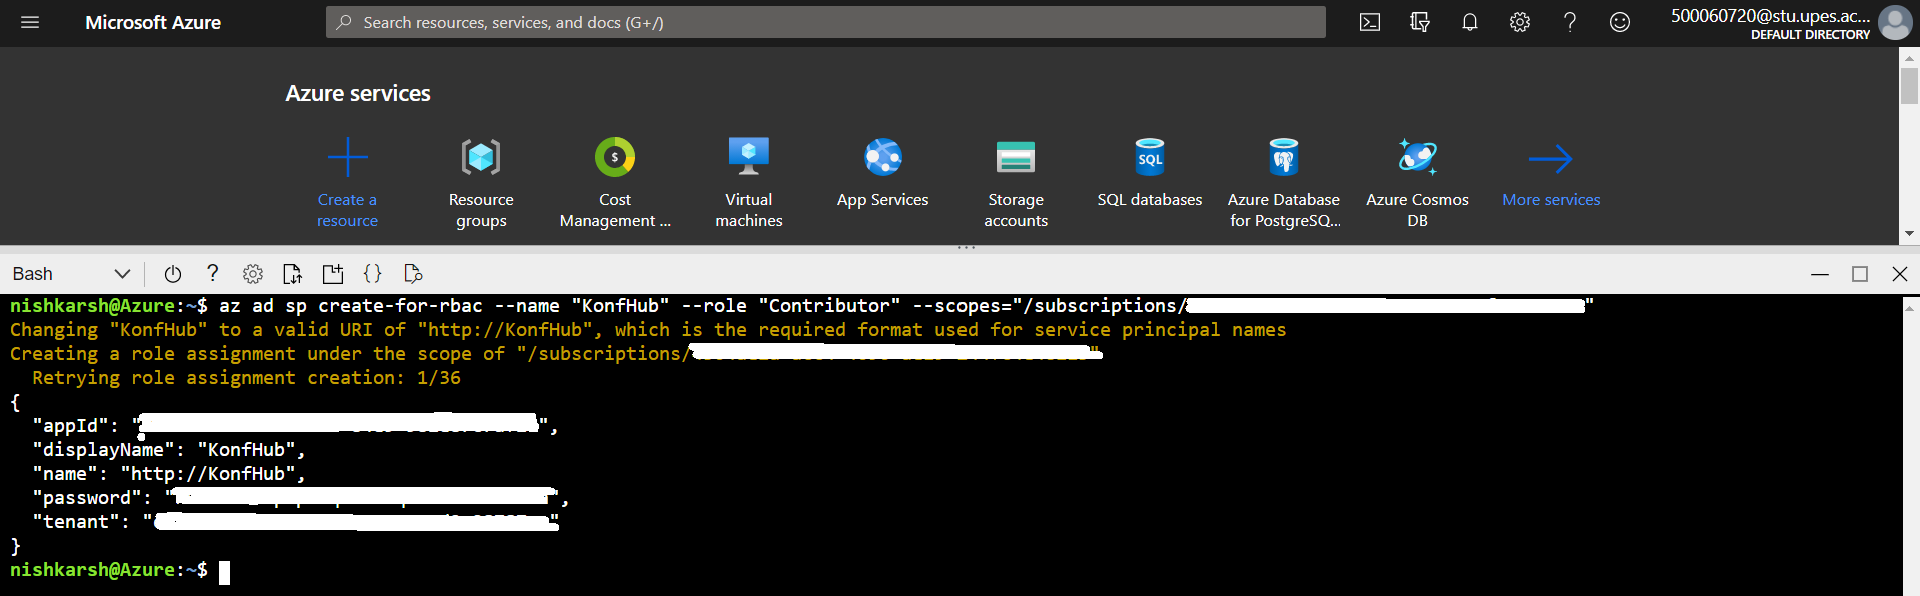The image size is (1920, 596).
Task: Click the Cloud Shell panel drag handle dots
Action: (x=966, y=247)
